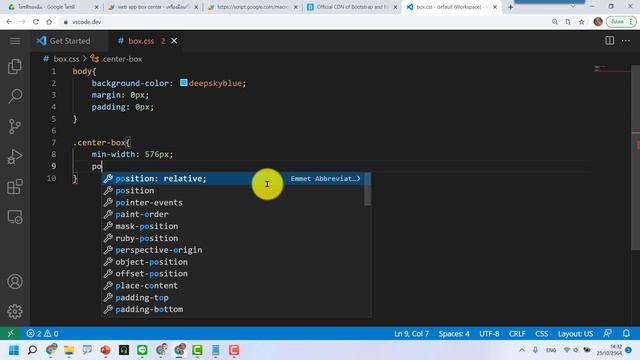Open the deepskyblue color swatch picker

184,83
